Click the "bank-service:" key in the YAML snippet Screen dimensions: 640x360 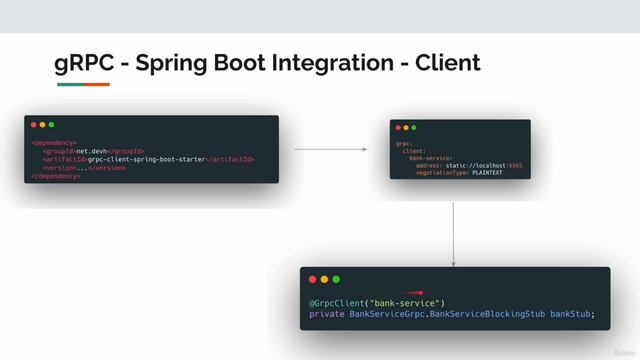431,158
